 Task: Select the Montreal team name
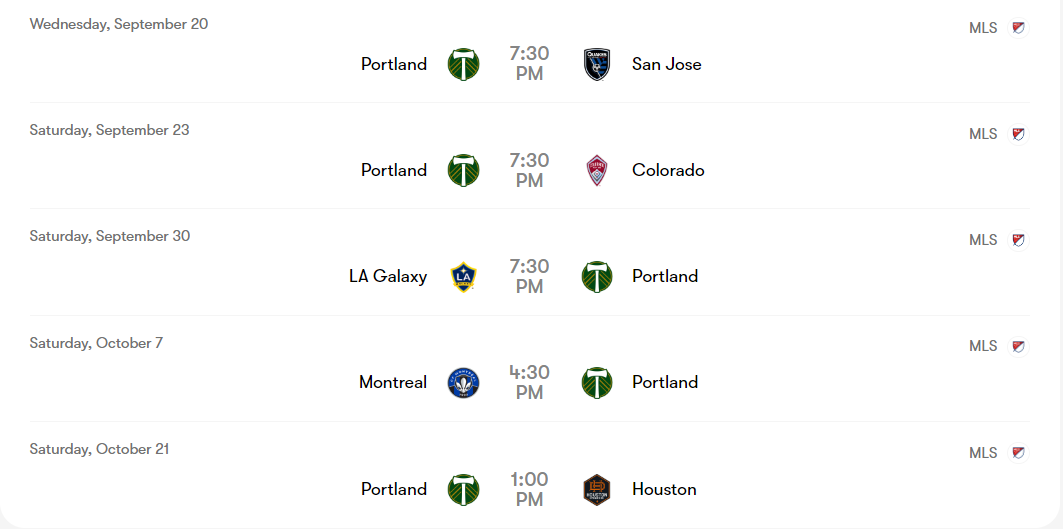[393, 382]
